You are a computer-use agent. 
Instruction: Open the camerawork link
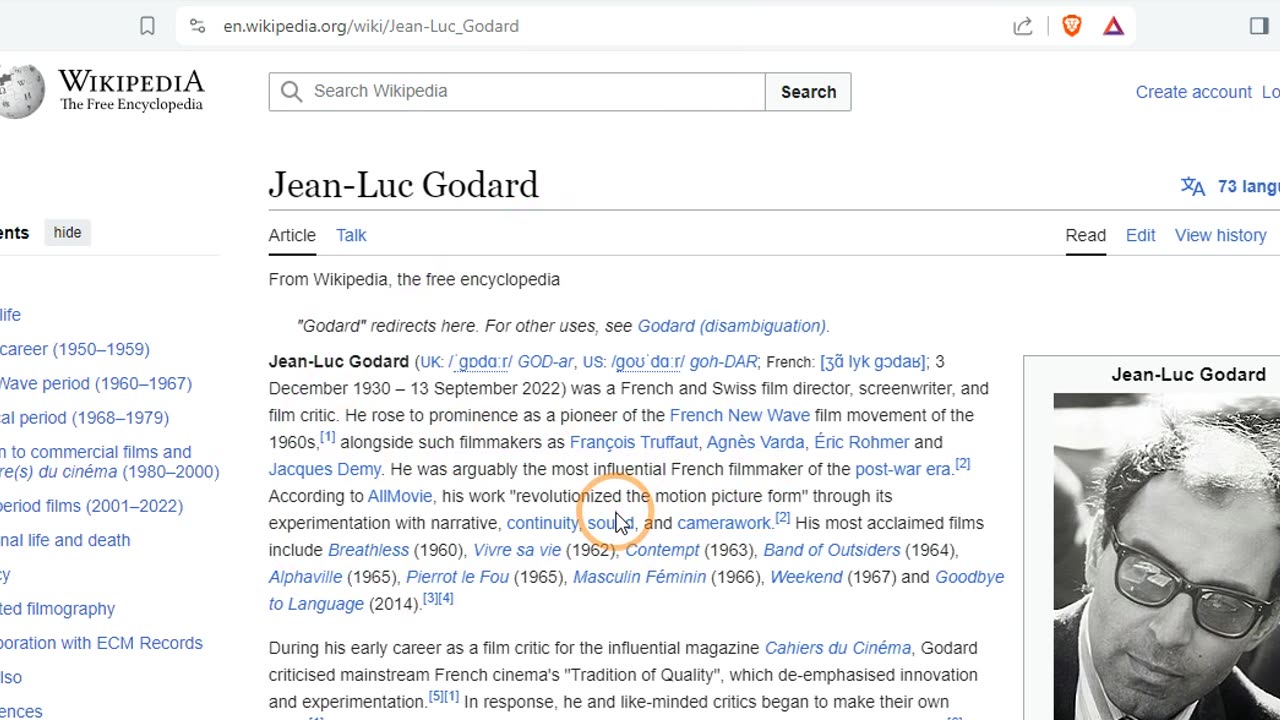point(724,523)
